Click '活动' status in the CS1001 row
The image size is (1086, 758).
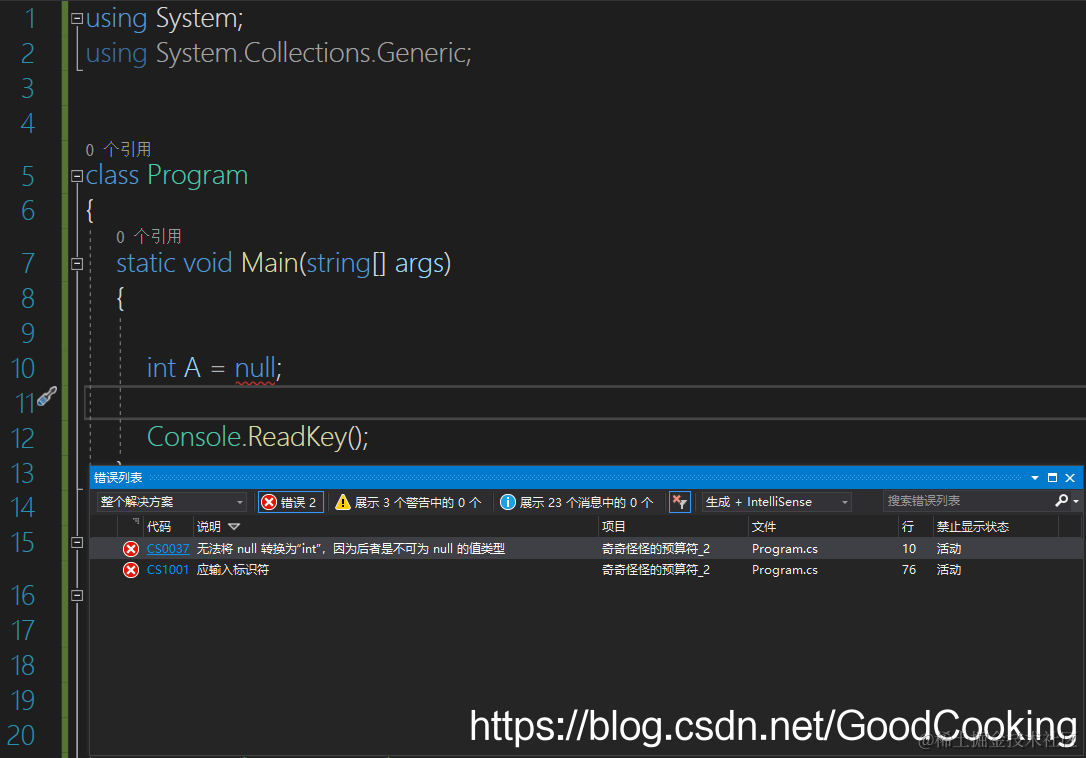point(949,570)
